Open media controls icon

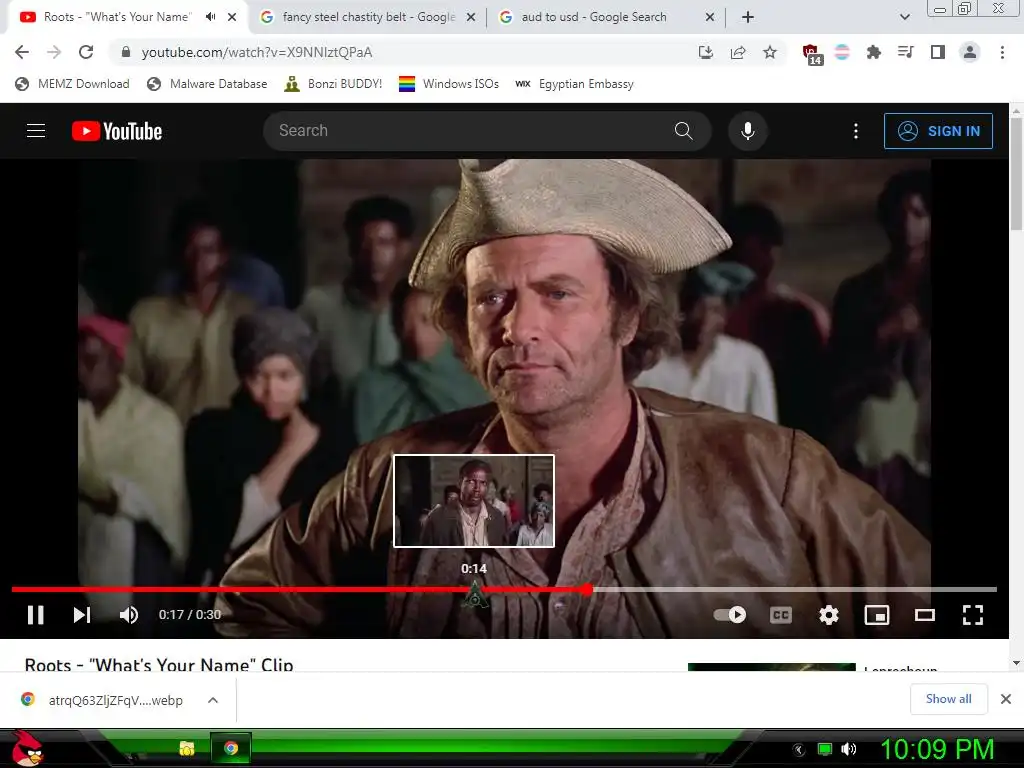[905, 52]
